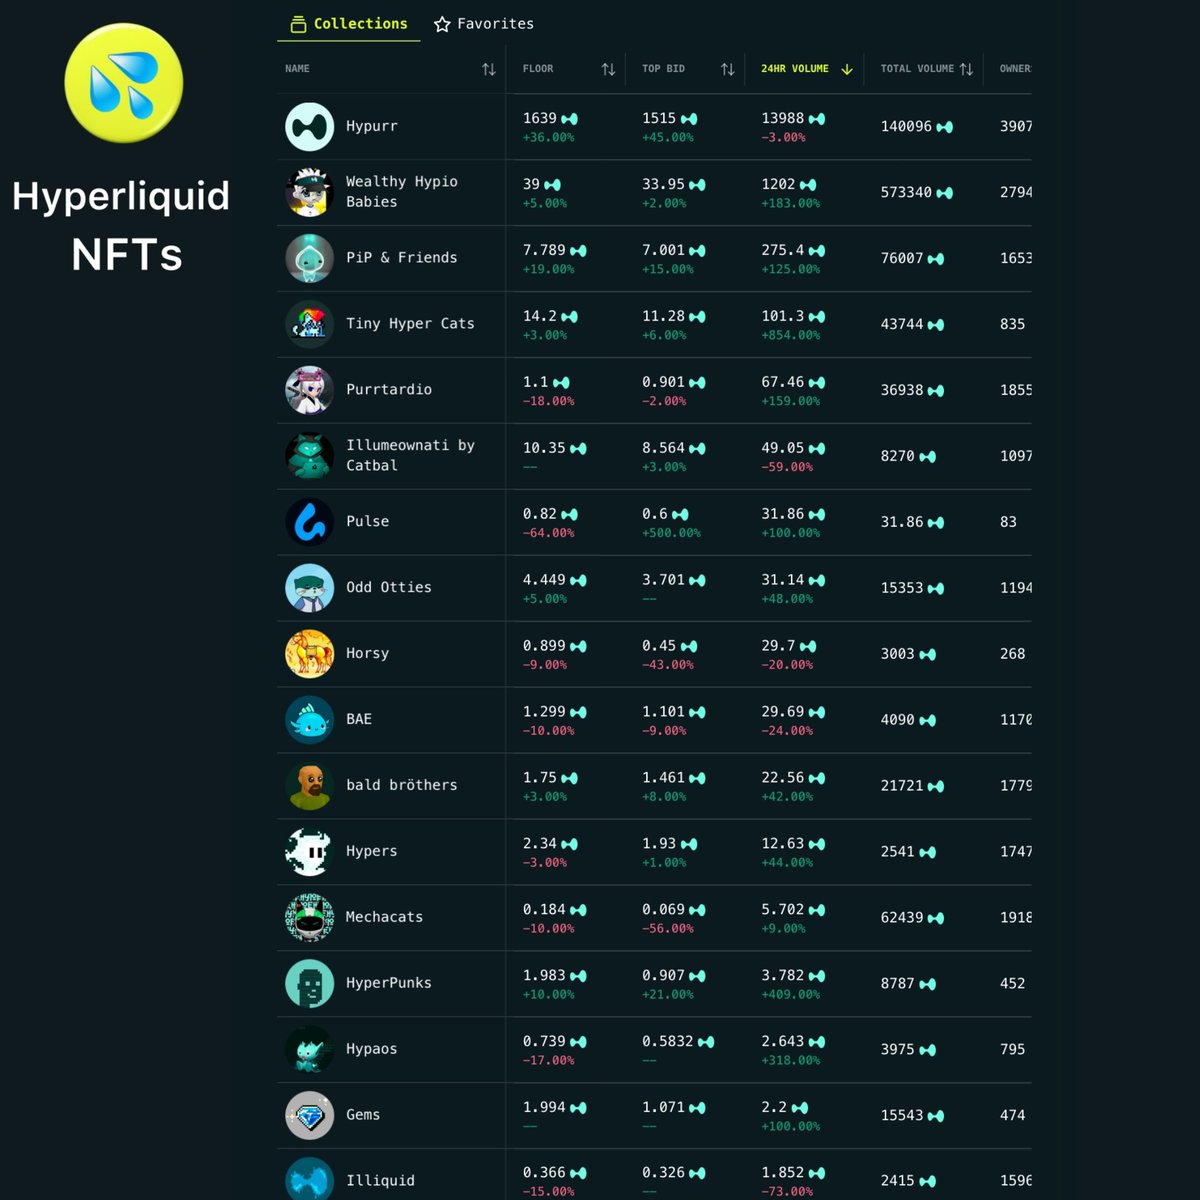Click Gems floor price 1.994

544,1108
